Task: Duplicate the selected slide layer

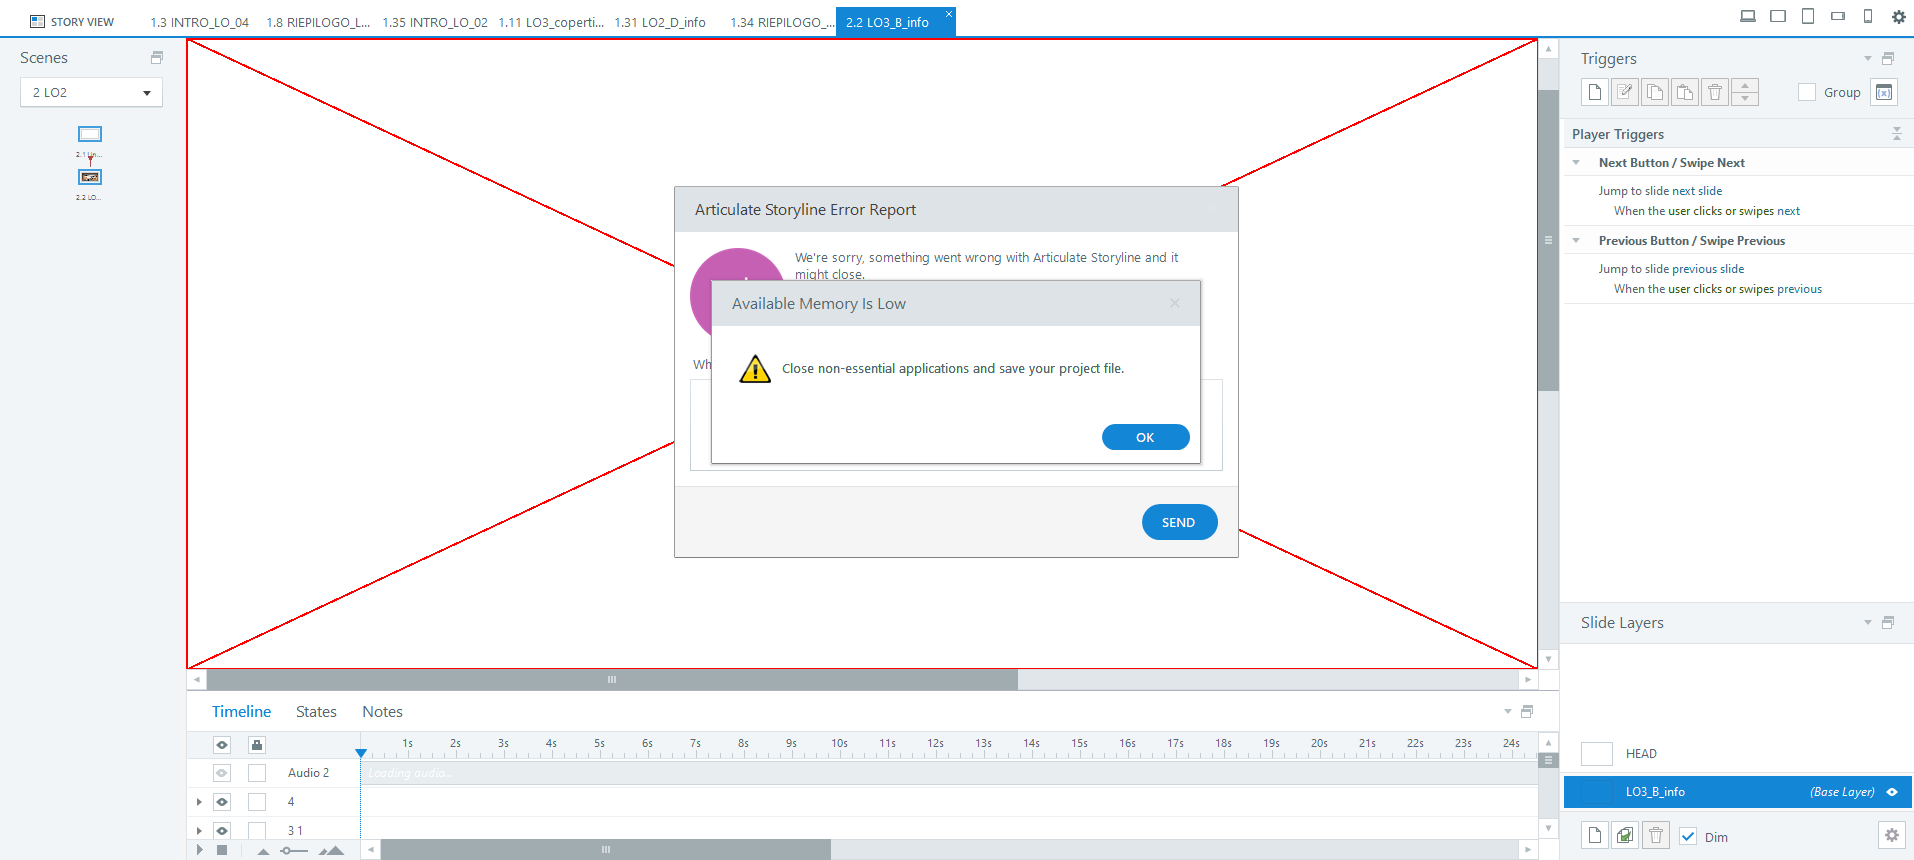Action: click(x=1625, y=835)
